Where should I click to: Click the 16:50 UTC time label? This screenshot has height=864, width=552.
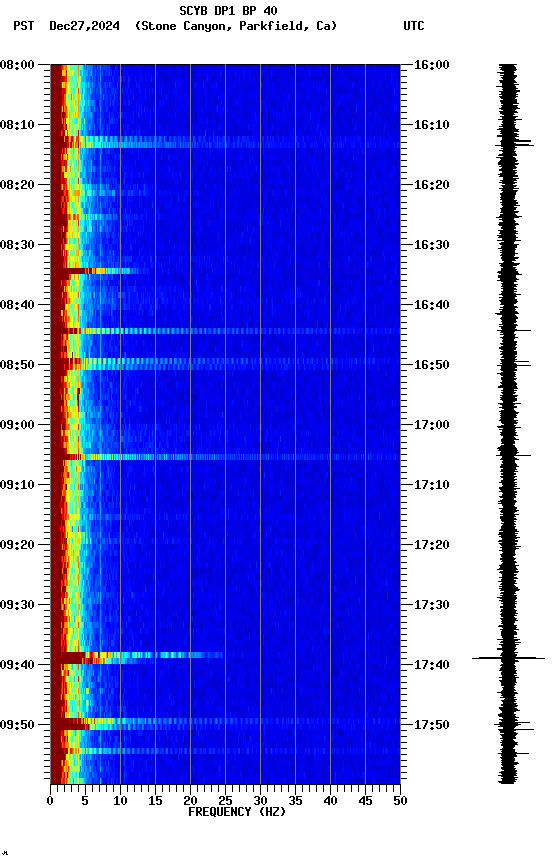click(x=432, y=365)
